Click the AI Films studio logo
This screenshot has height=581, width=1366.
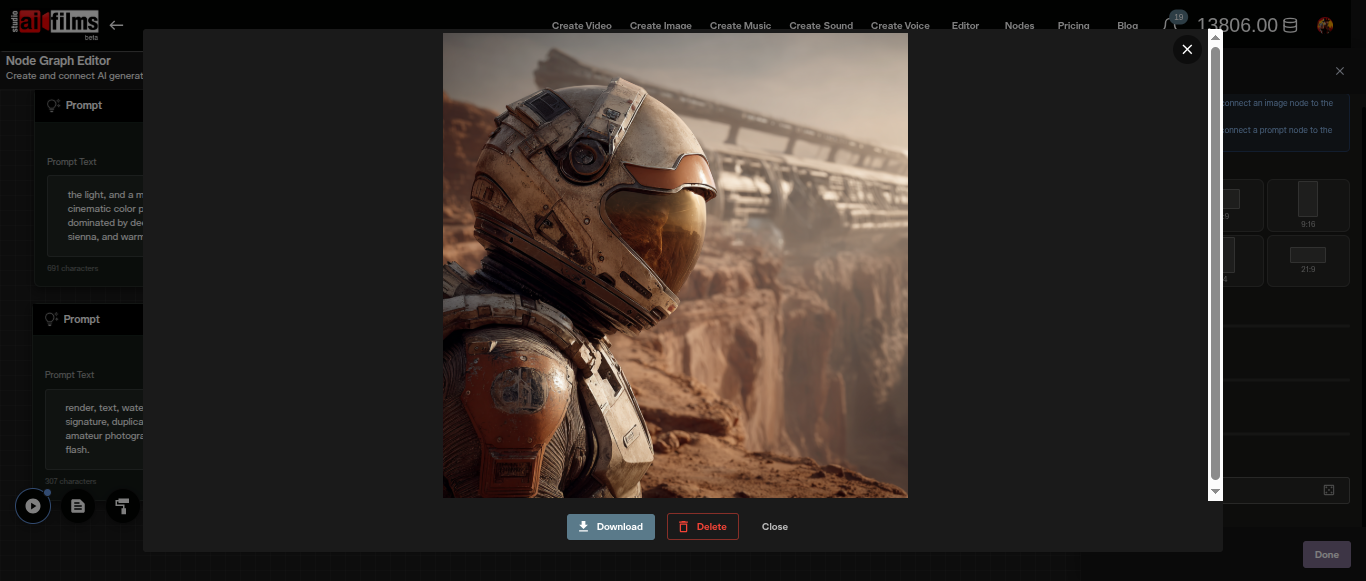coord(55,23)
